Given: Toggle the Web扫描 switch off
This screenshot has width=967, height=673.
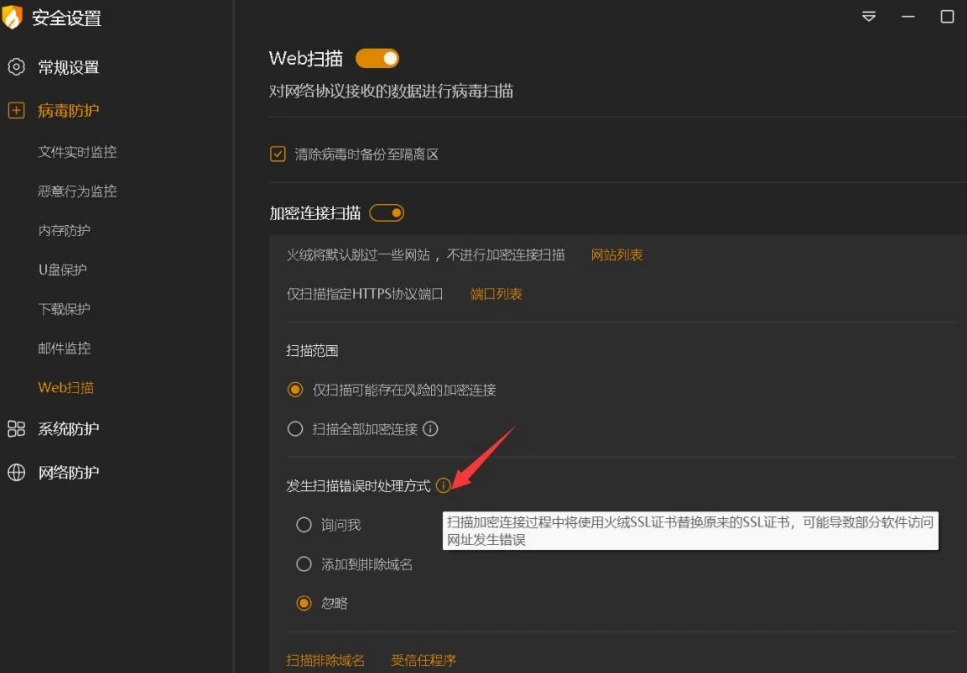Looking at the screenshot, I should tap(377, 59).
